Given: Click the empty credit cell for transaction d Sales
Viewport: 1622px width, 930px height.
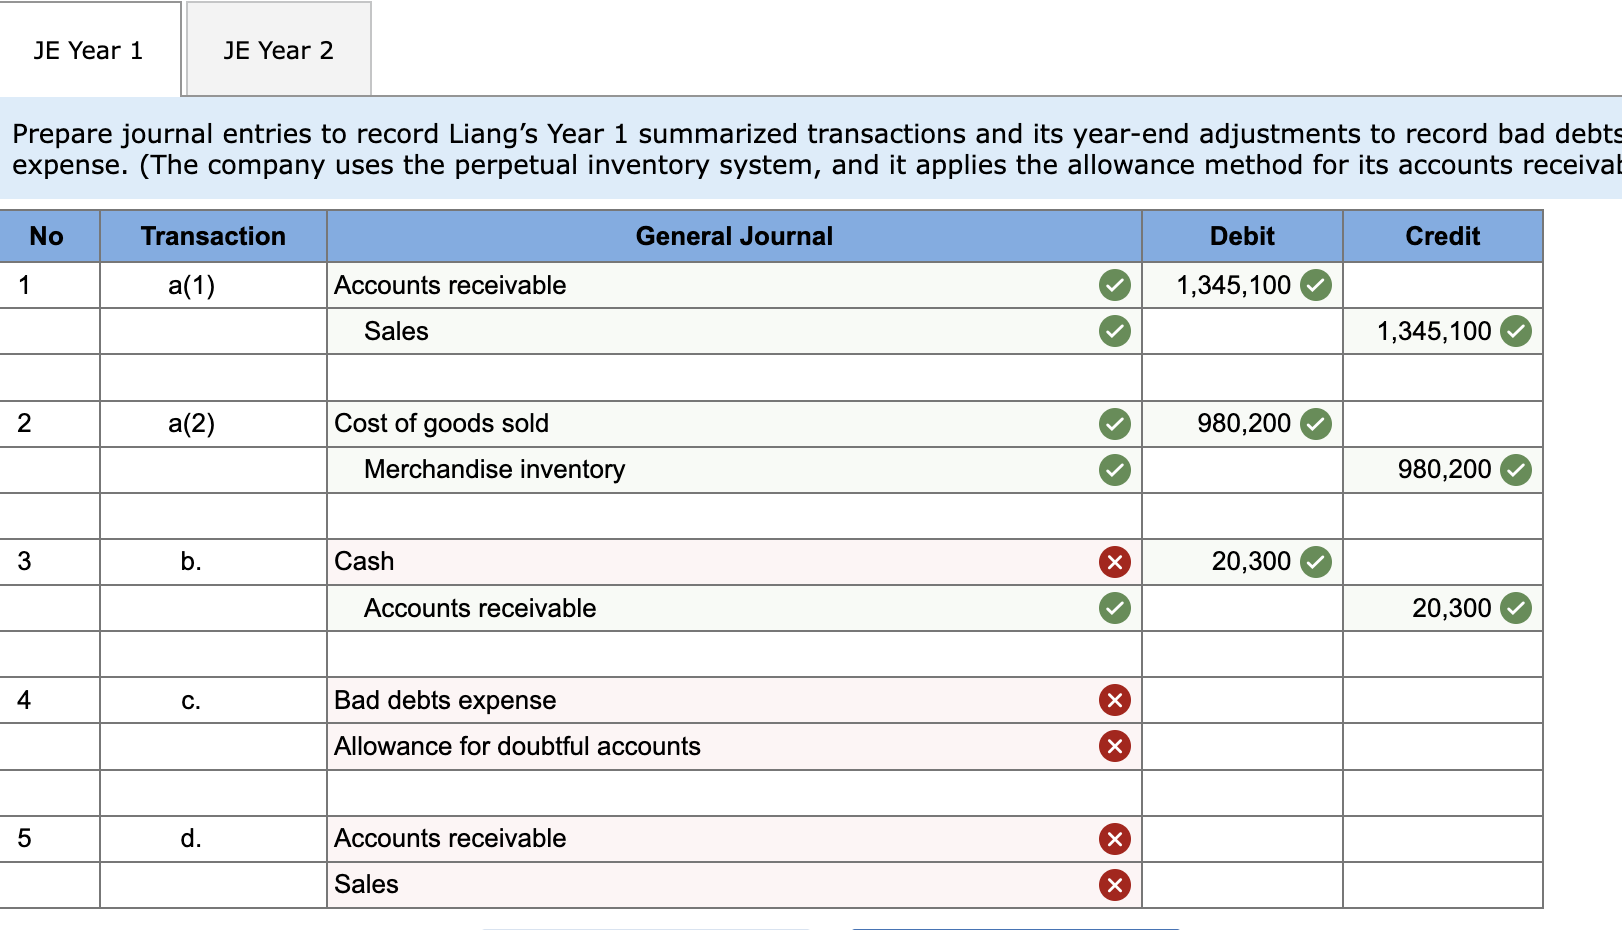Looking at the screenshot, I should tap(1442, 885).
